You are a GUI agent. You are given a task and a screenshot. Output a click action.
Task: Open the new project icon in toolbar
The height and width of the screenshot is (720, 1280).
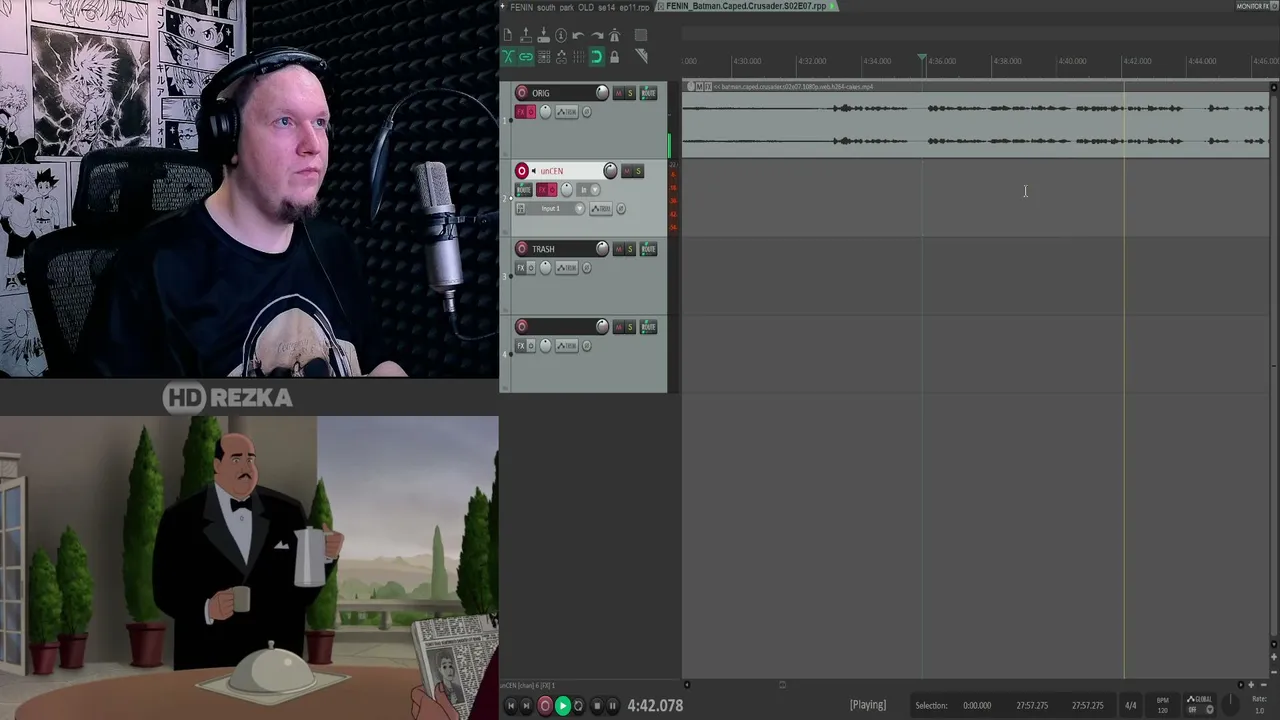508,35
